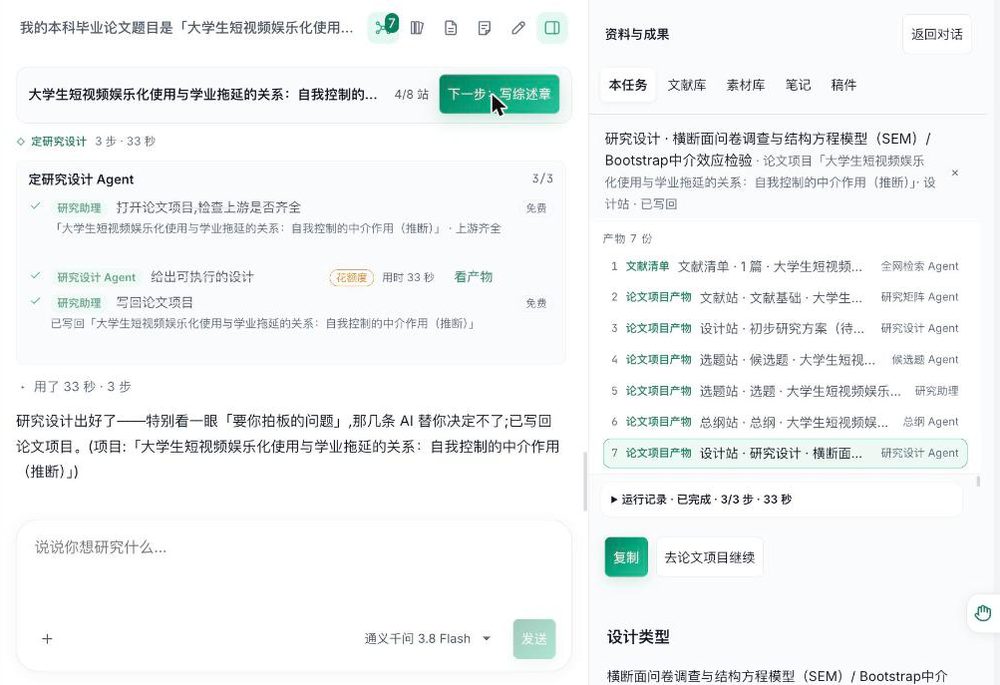This screenshot has height=685, width=1000.
Task: Select product row 3 设计站 · 初步研究方案
Action: pyautogui.click(x=784, y=328)
